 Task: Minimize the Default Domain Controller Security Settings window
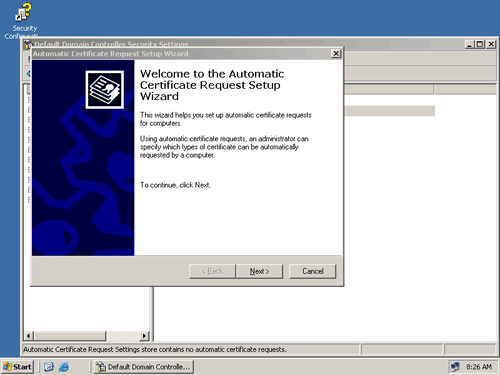coord(469,44)
